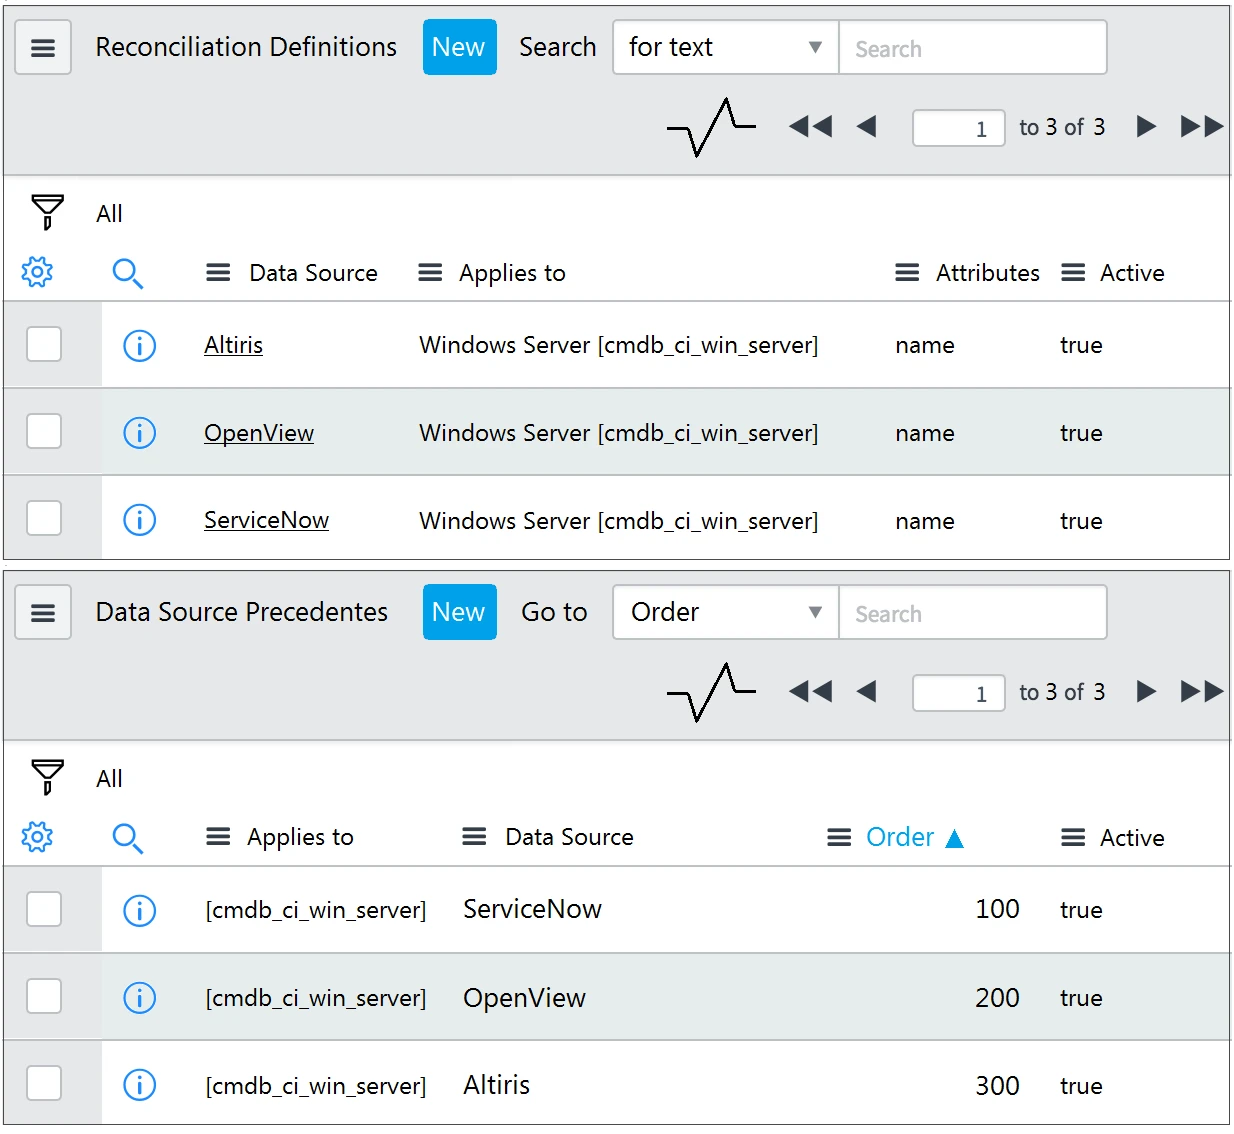Screen dimensions: 1234x1134
Task: Open the 'Order' Go to dropdown
Action: click(x=725, y=613)
